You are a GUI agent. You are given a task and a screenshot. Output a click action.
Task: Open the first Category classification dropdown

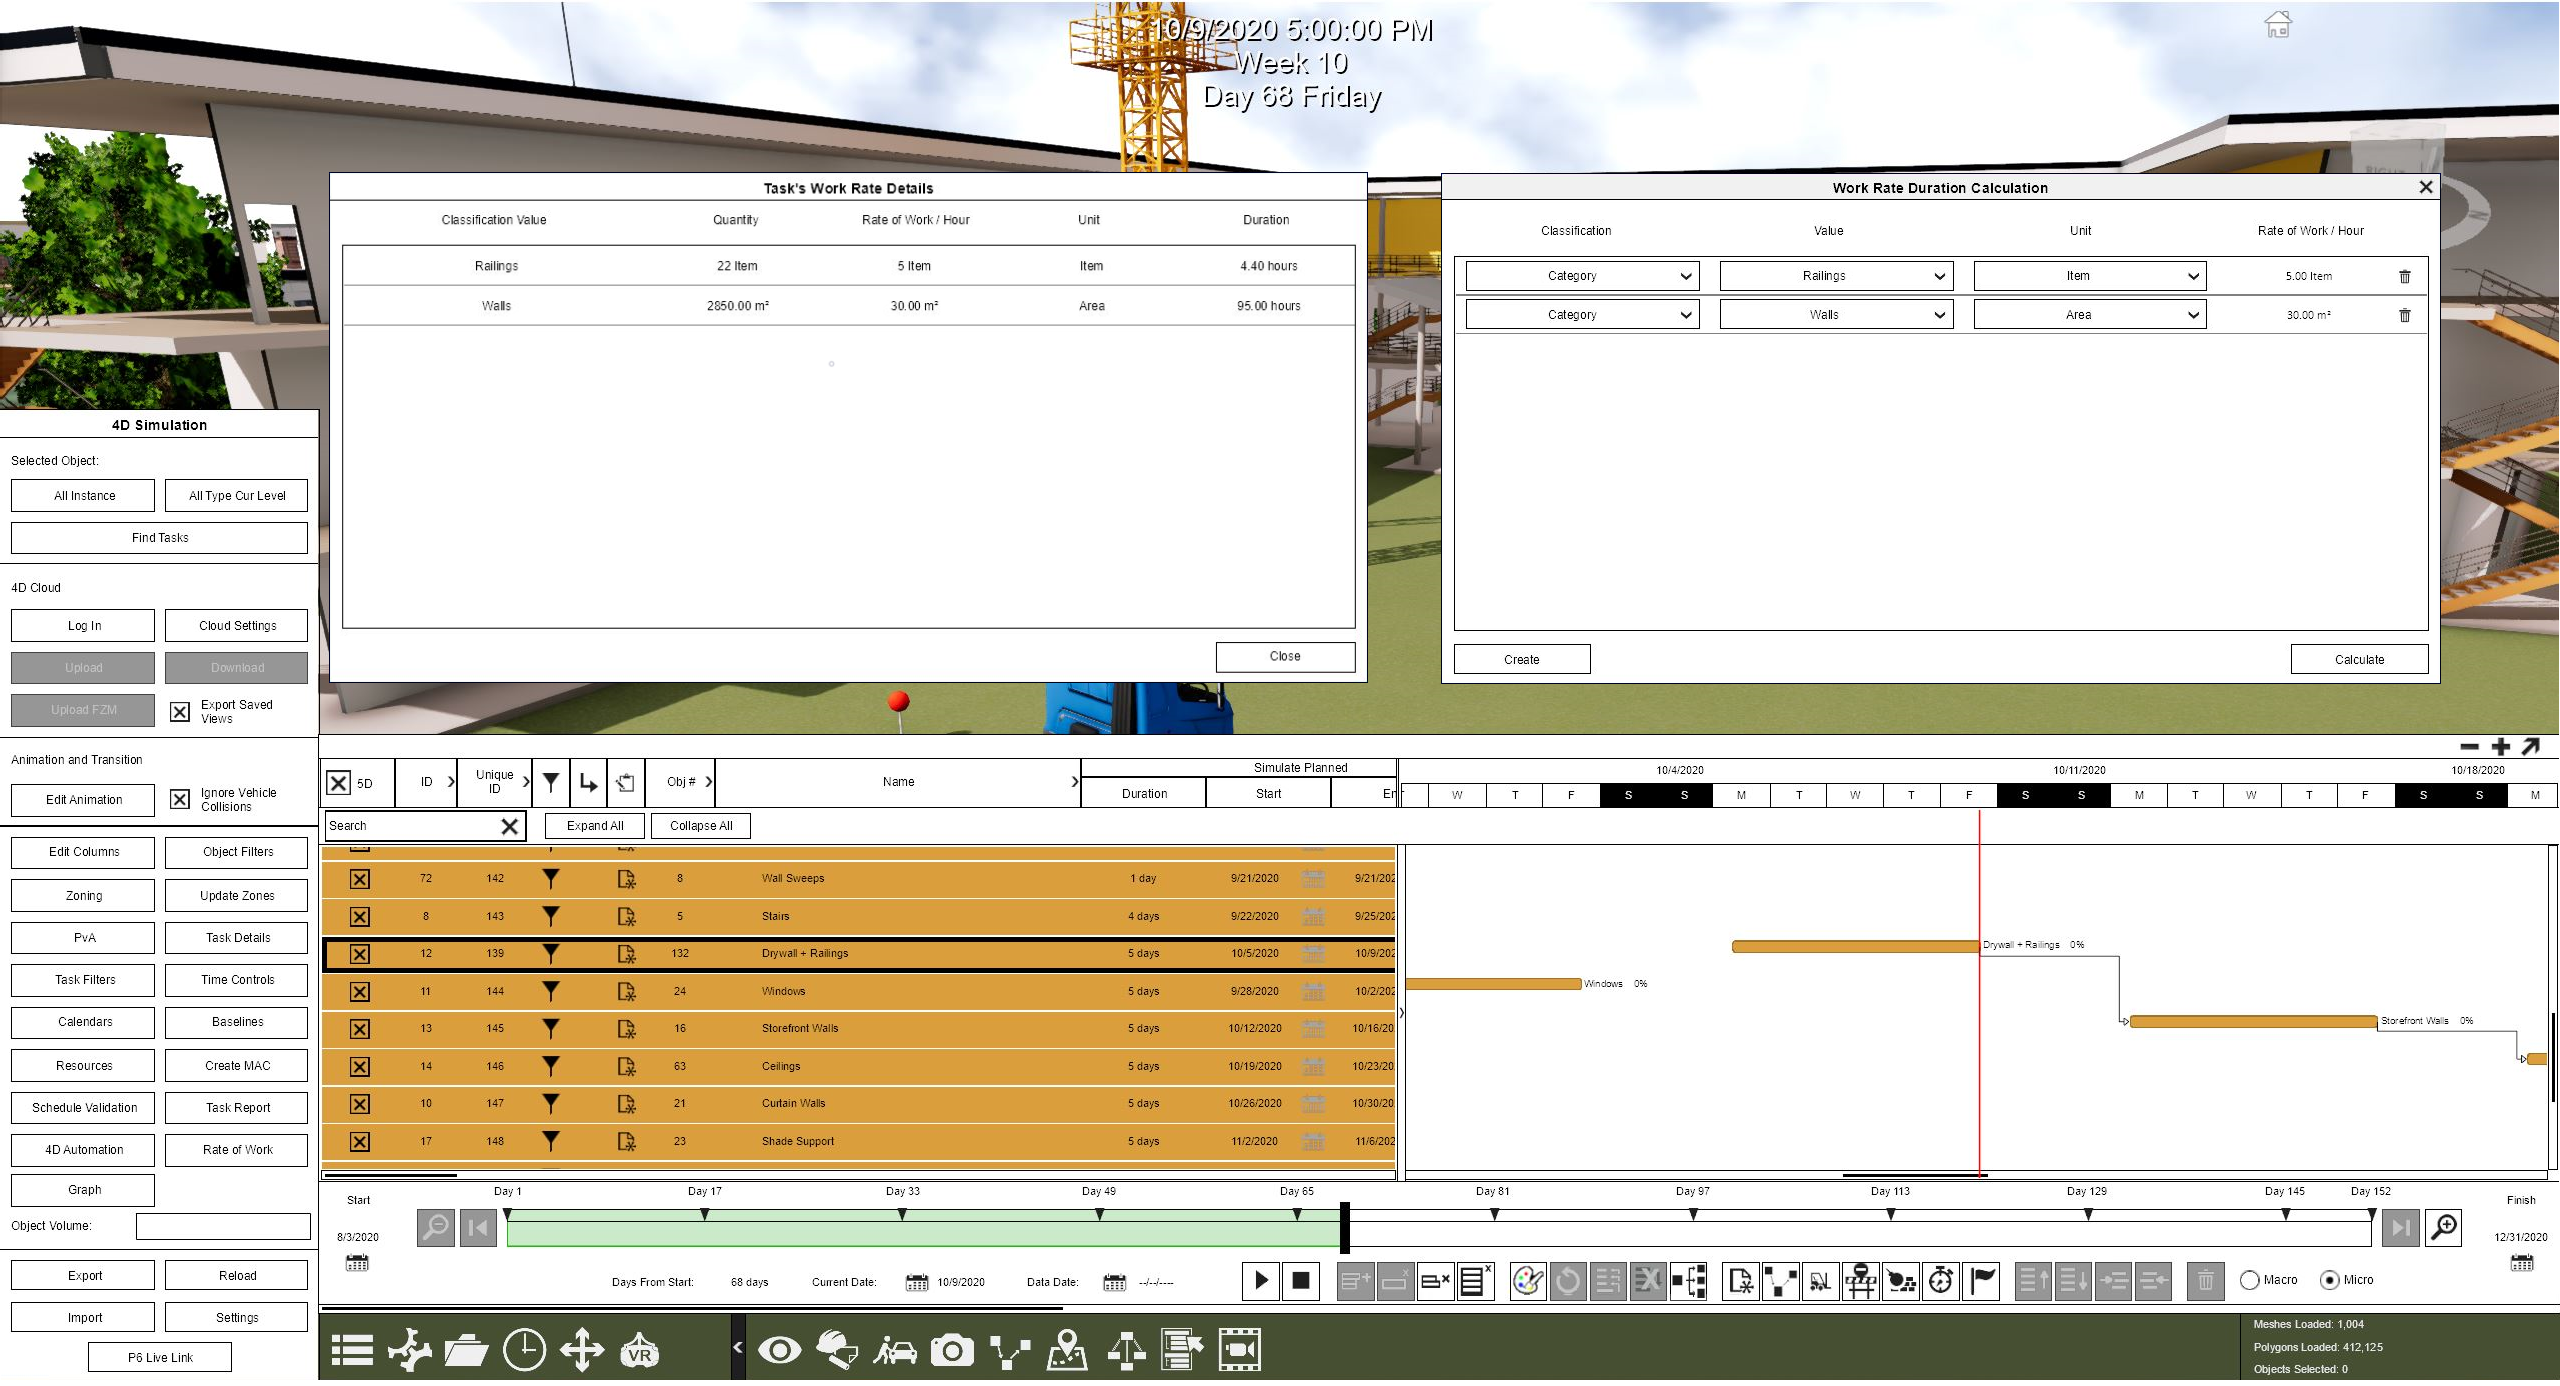point(1583,276)
